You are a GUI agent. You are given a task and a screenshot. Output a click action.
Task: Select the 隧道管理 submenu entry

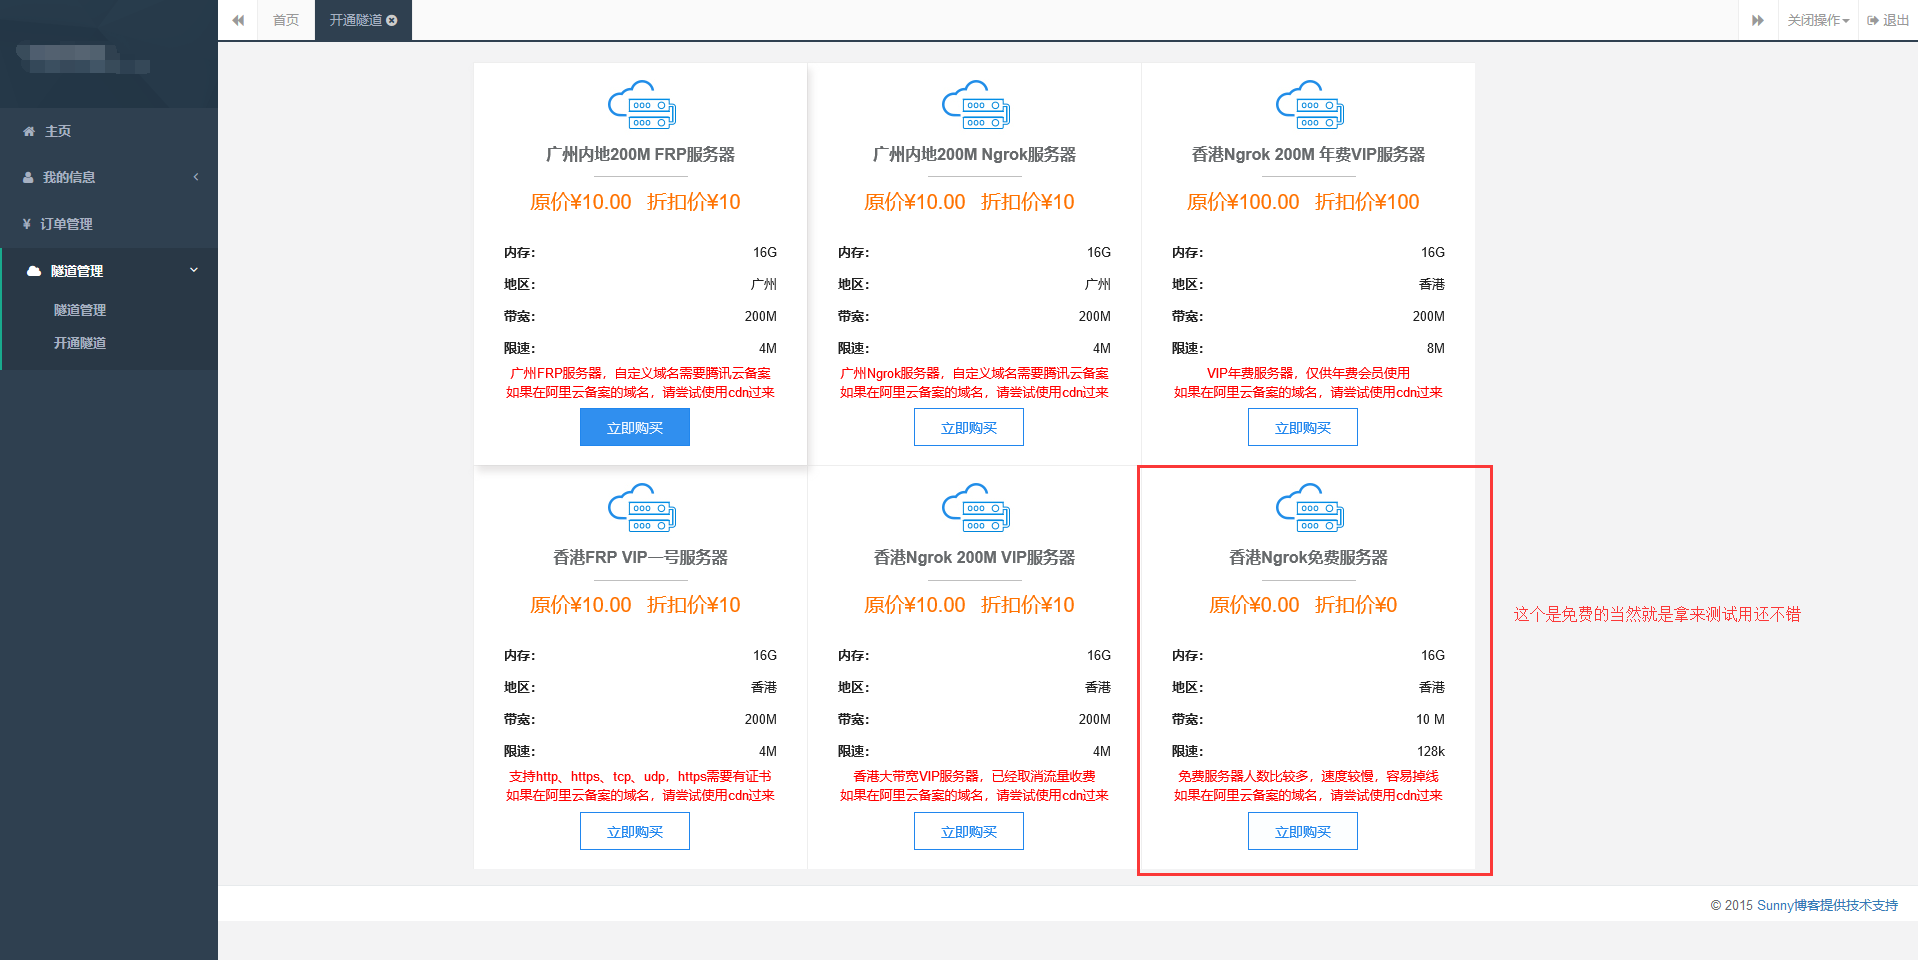point(80,310)
